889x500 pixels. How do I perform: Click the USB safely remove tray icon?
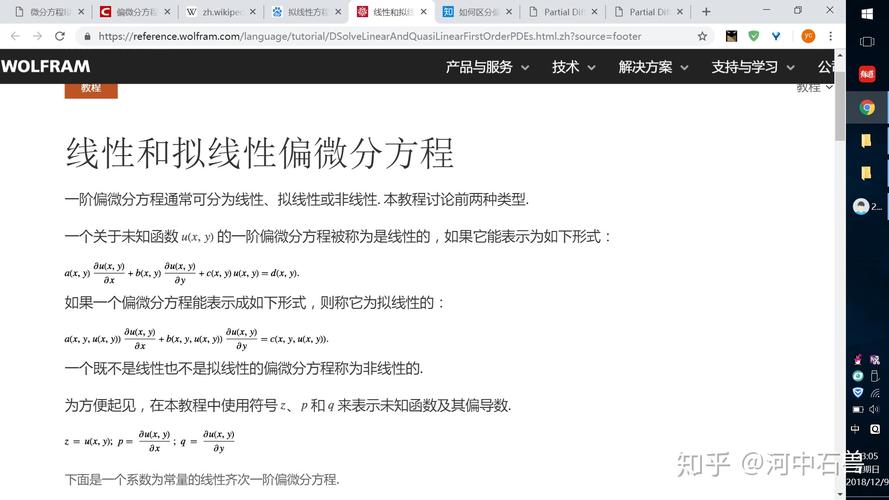pos(875,375)
